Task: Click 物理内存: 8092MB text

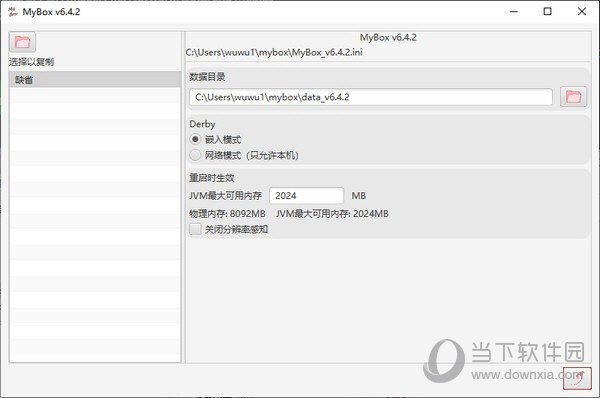Action: coord(227,214)
